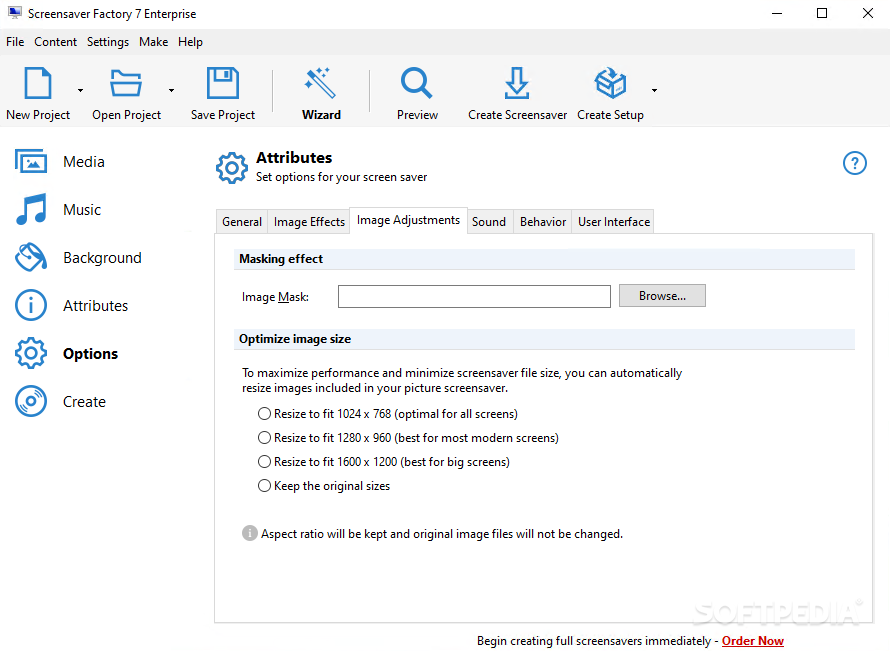The width and height of the screenshot is (890, 651).
Task: Select Resize to fit 1600 x 1200
Action: pyautogui.click(x=384, y=461)
